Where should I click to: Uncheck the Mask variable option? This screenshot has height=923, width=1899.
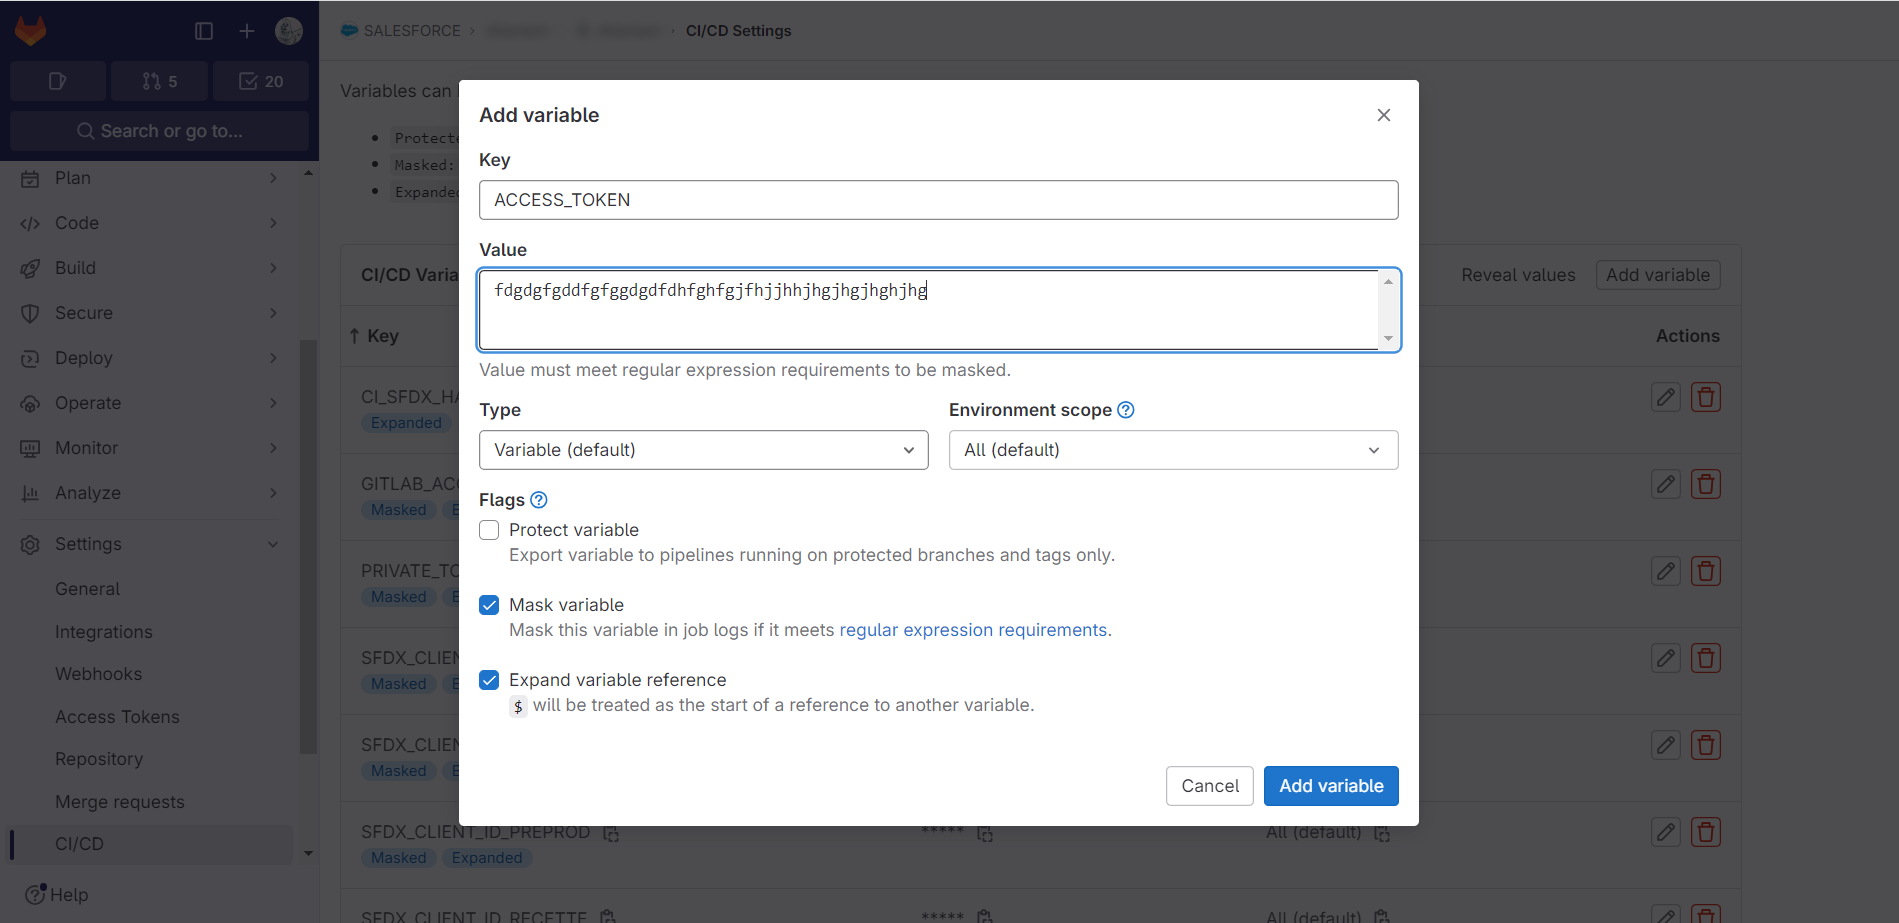click(489, 604)
